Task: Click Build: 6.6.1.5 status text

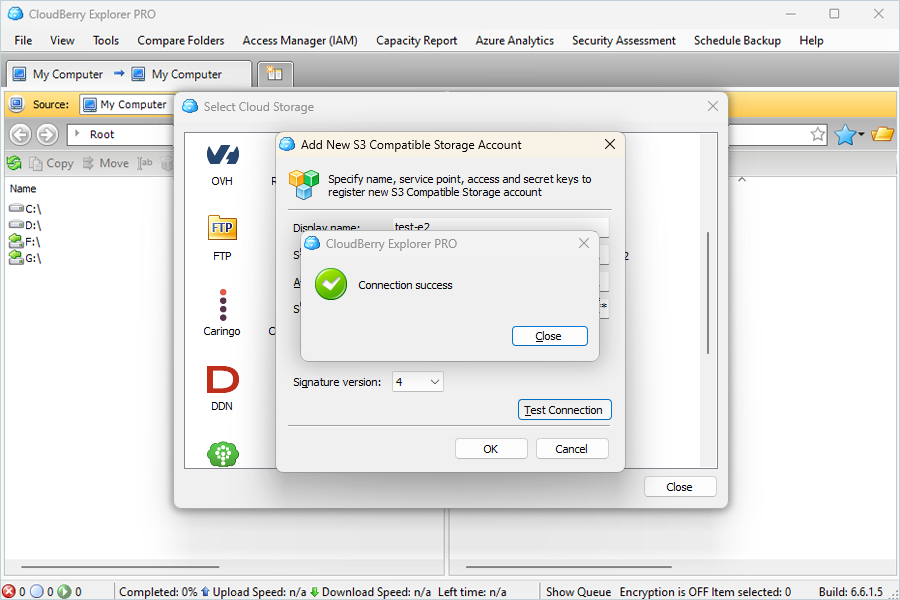Action: pyautogui.click(x=851, y=592)
